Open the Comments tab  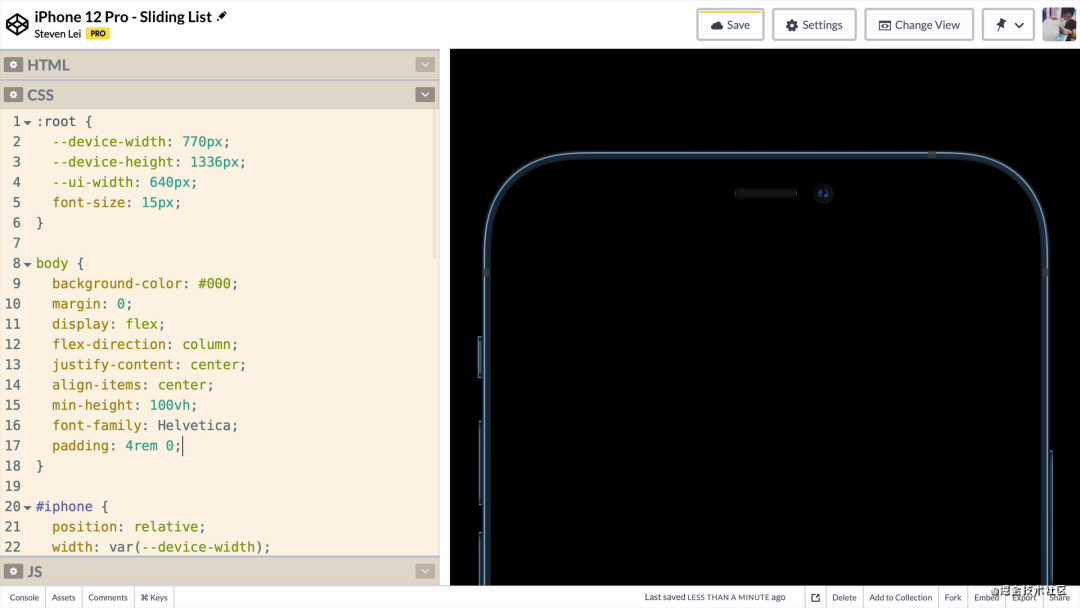(x=107, y=598)
